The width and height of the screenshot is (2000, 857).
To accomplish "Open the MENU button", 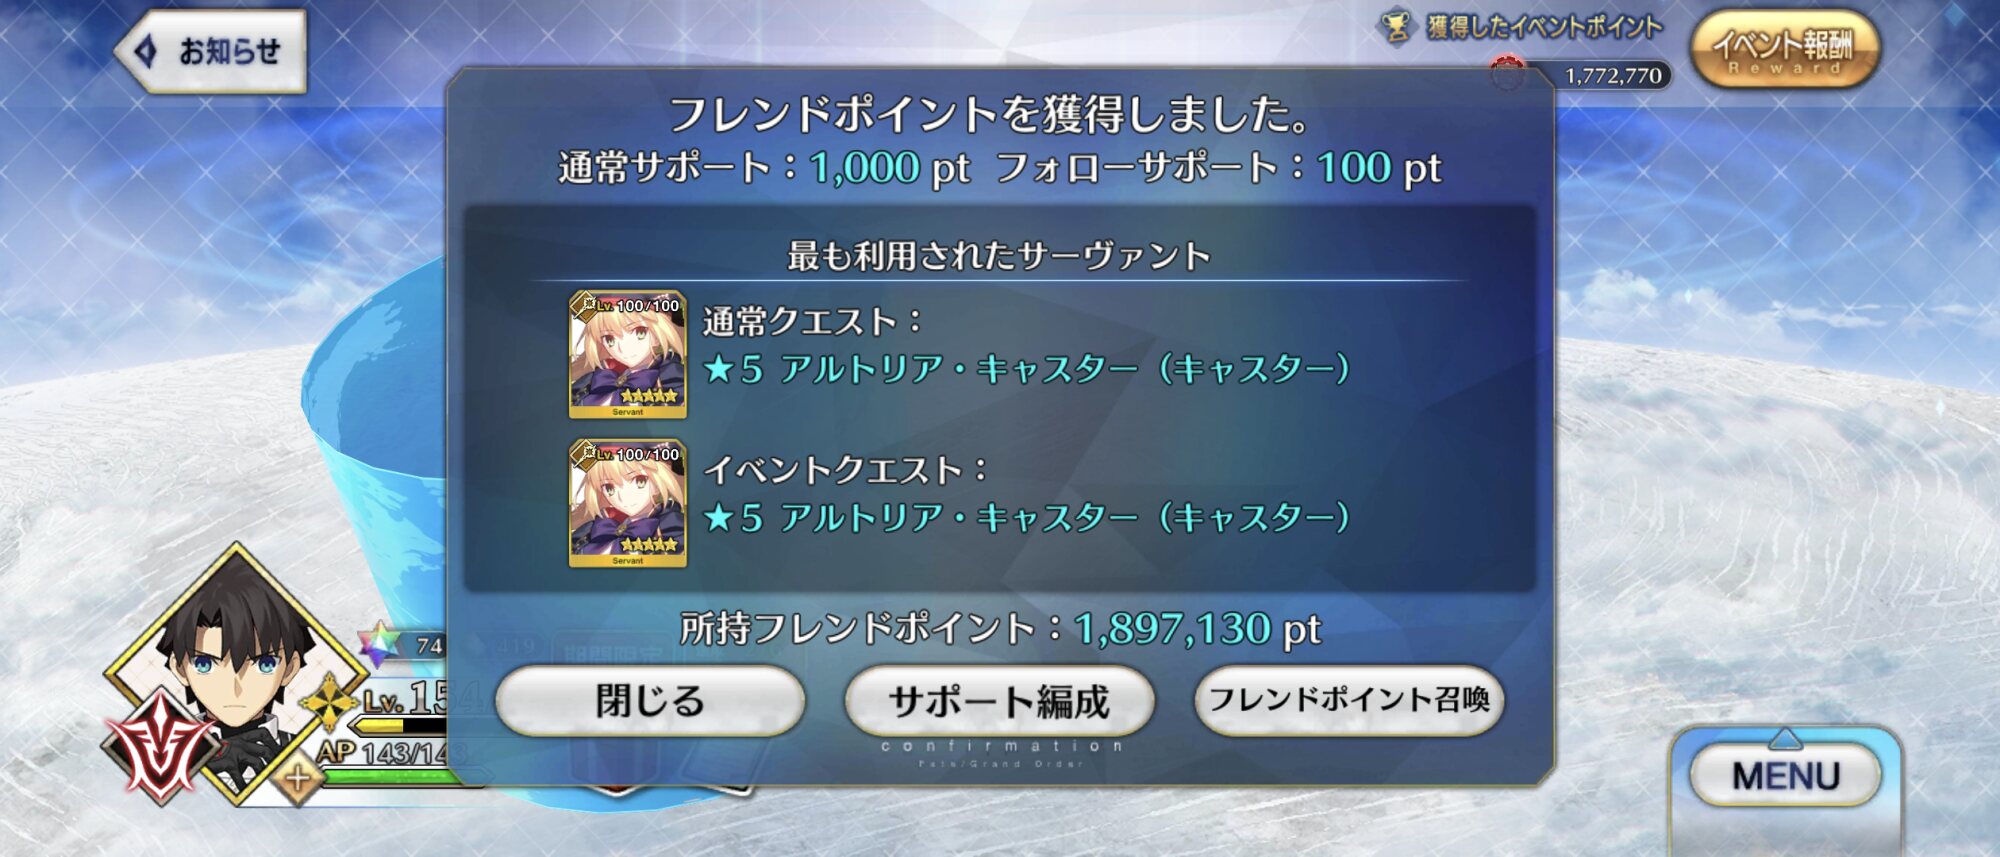I will (1785, 775).
